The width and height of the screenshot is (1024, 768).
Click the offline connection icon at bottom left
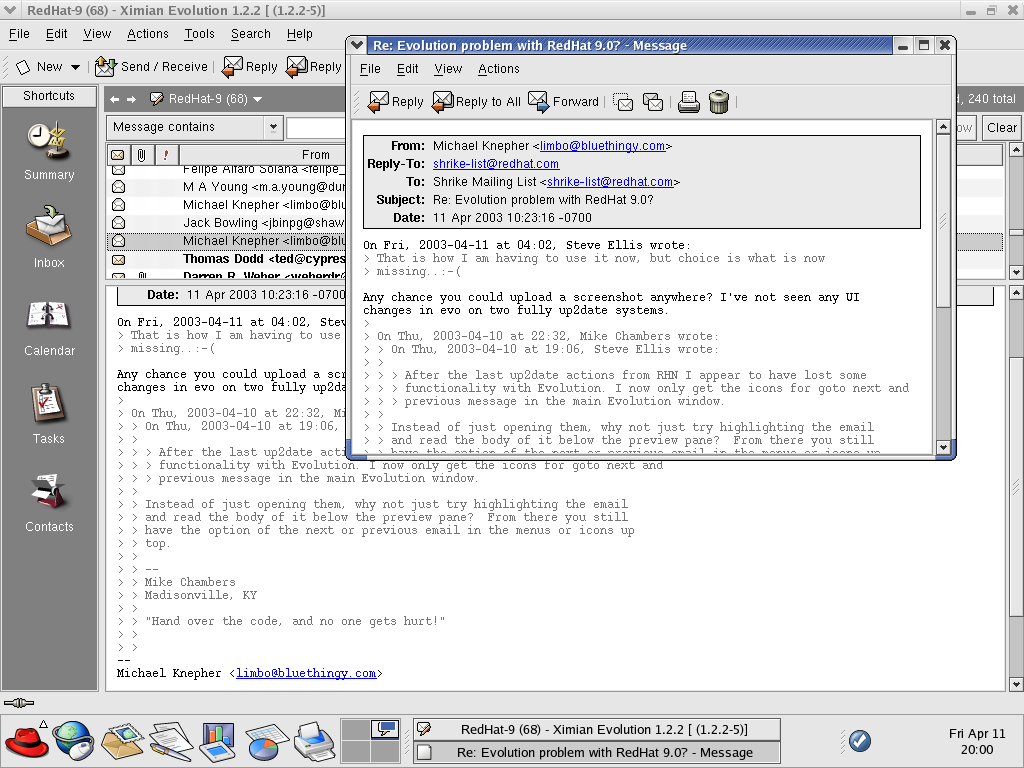point(19,703)
